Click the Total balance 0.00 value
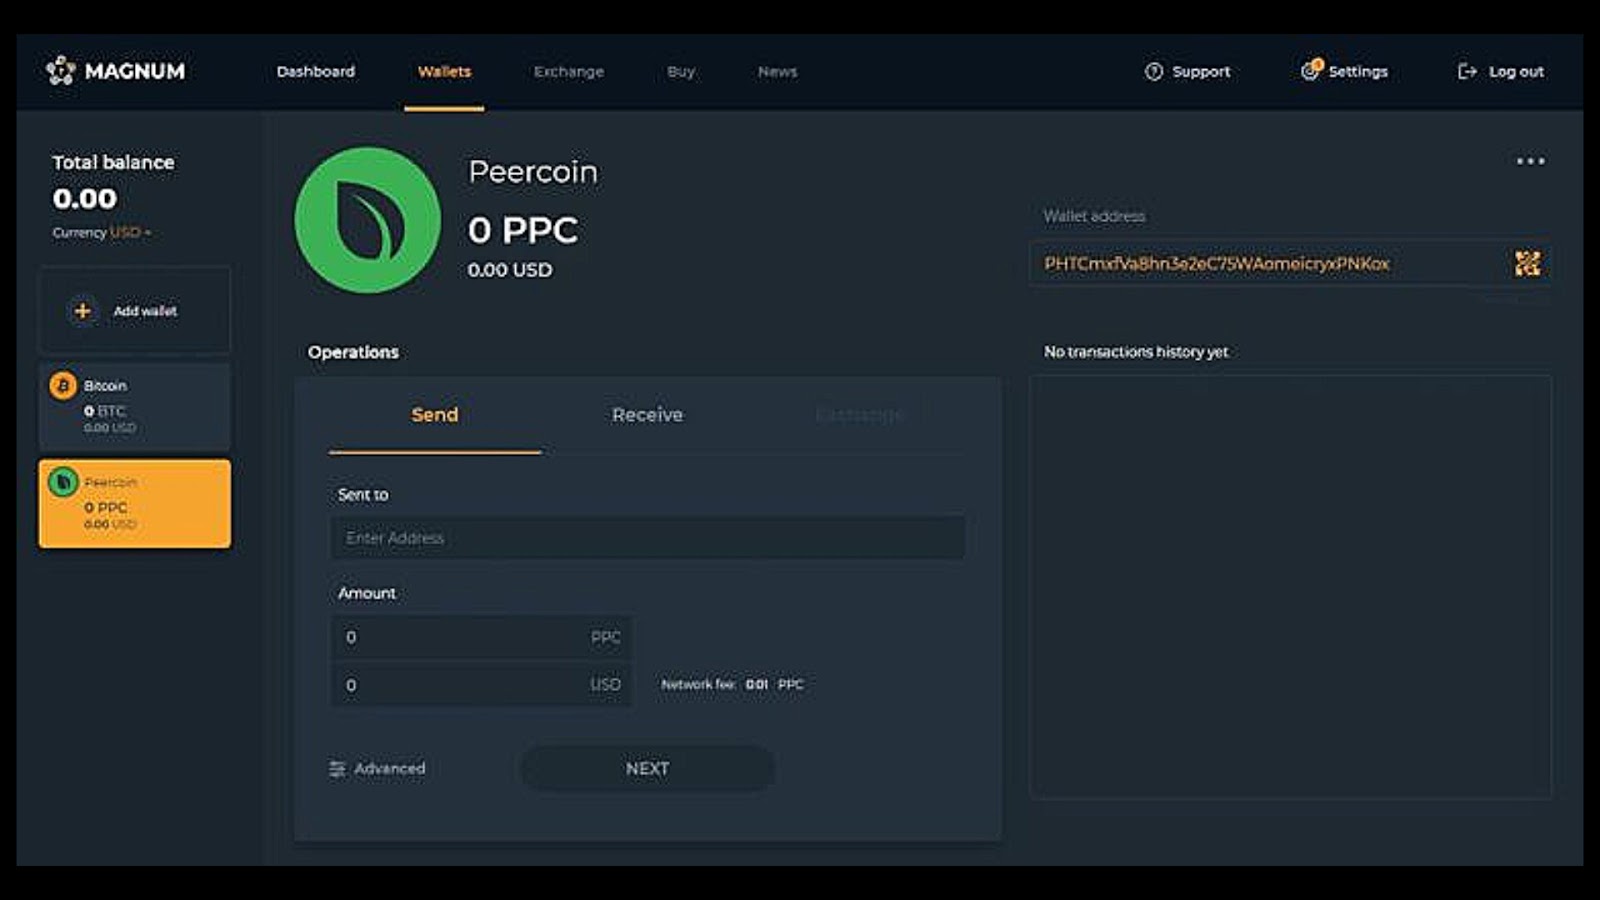1600x900 pixels. [85, 199]
